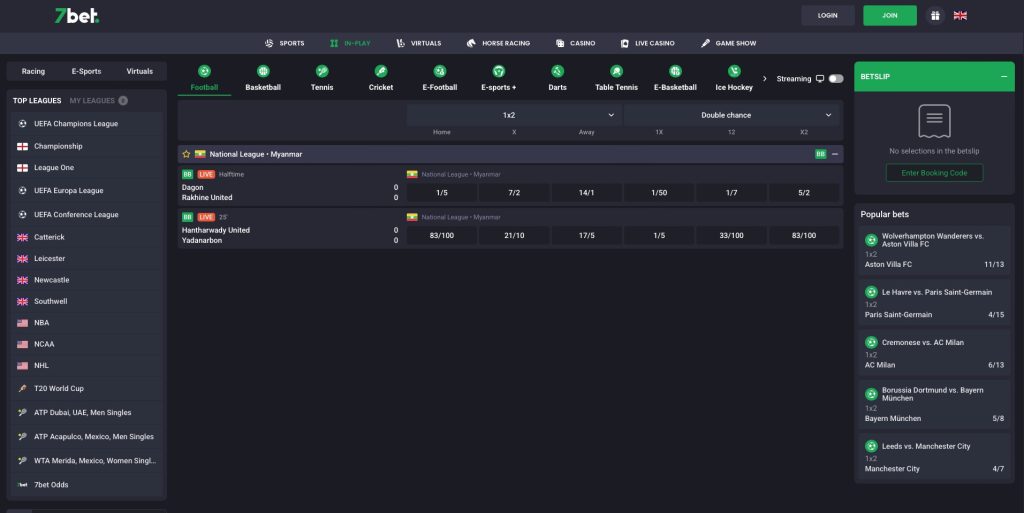Select the My Leagues tab

tap(98, 101)
